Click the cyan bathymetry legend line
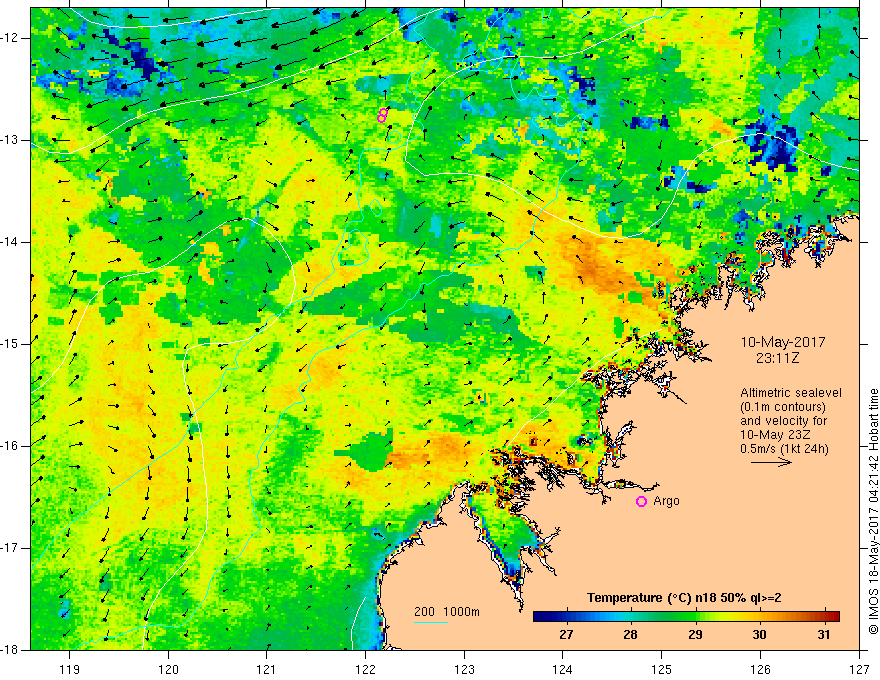This screenshot has height=680, width=880. tap(430, 622)
